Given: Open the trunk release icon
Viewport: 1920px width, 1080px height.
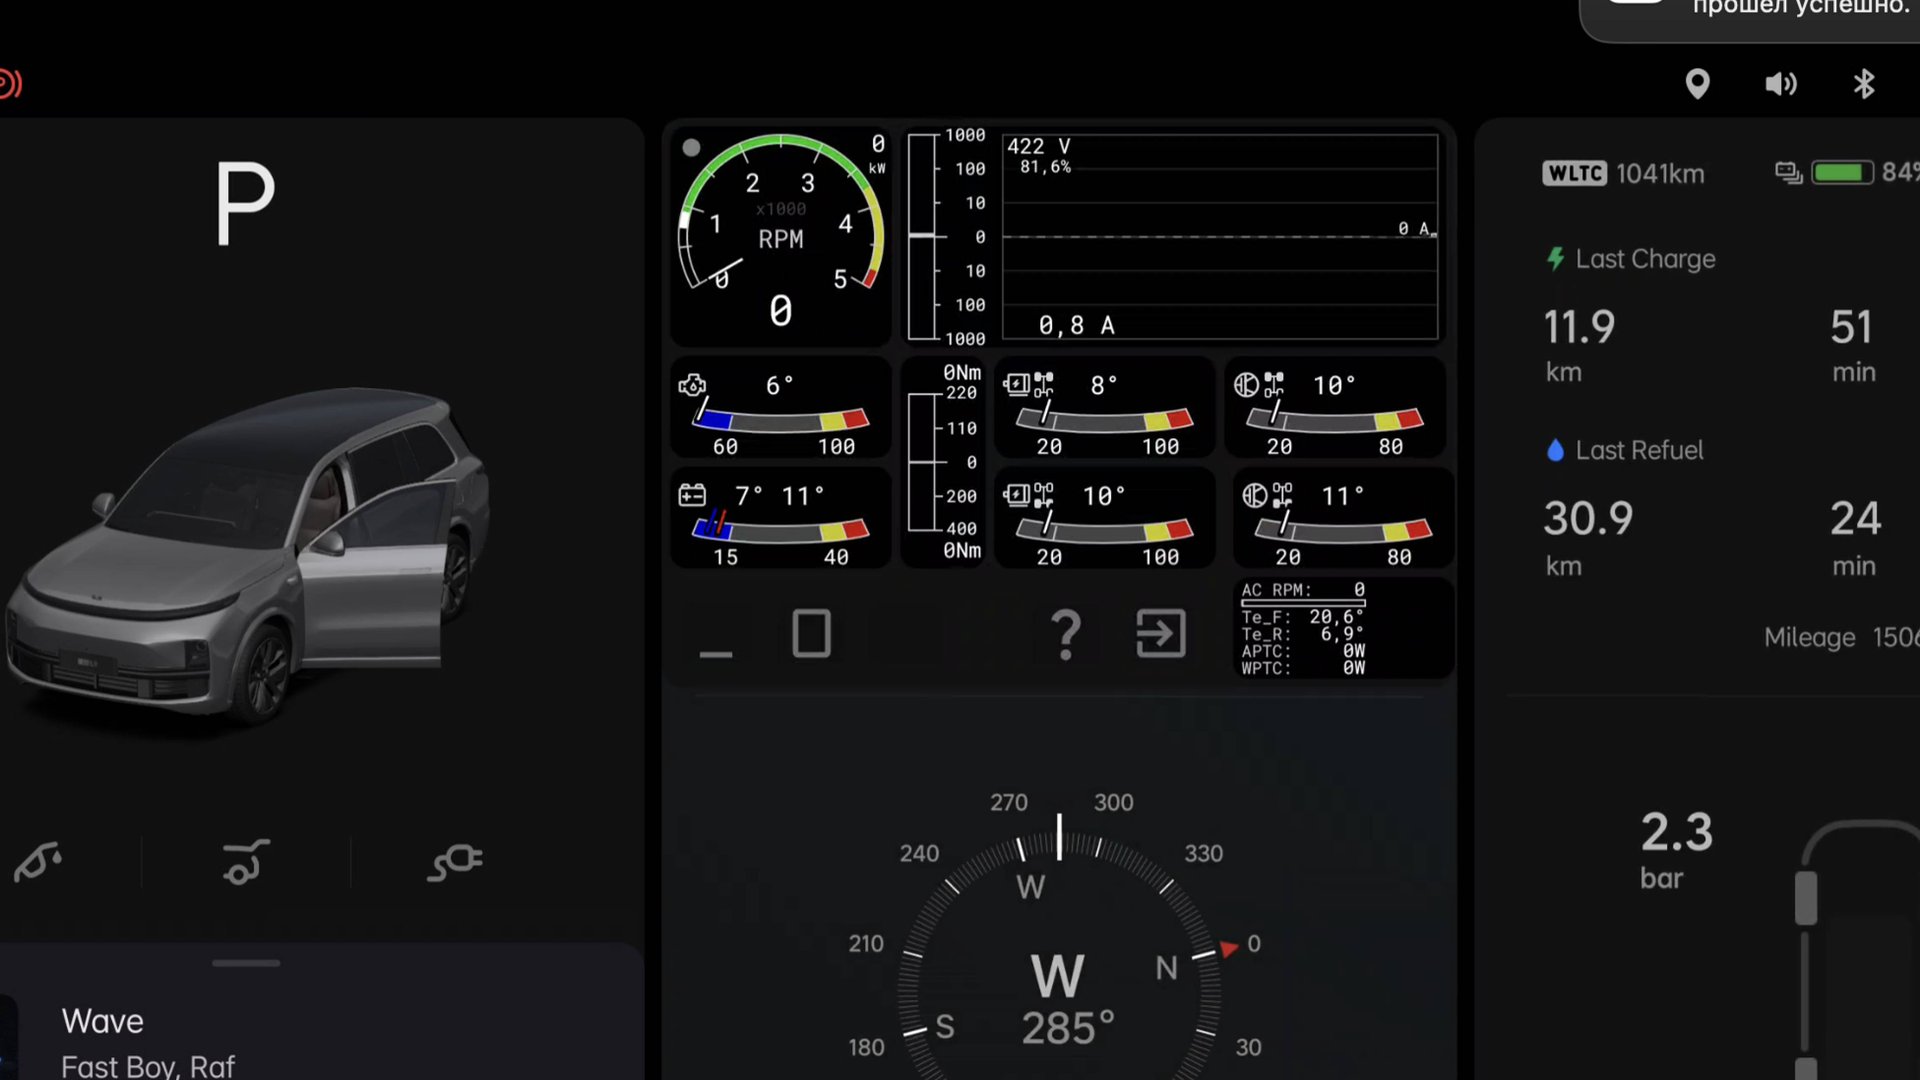Looking at the screenshot, I should 245,862.
